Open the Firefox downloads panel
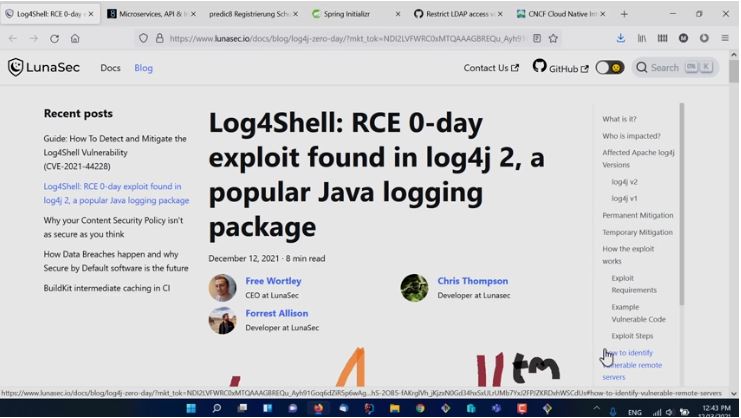Screen dimensions: 741x418 point(620,38)
